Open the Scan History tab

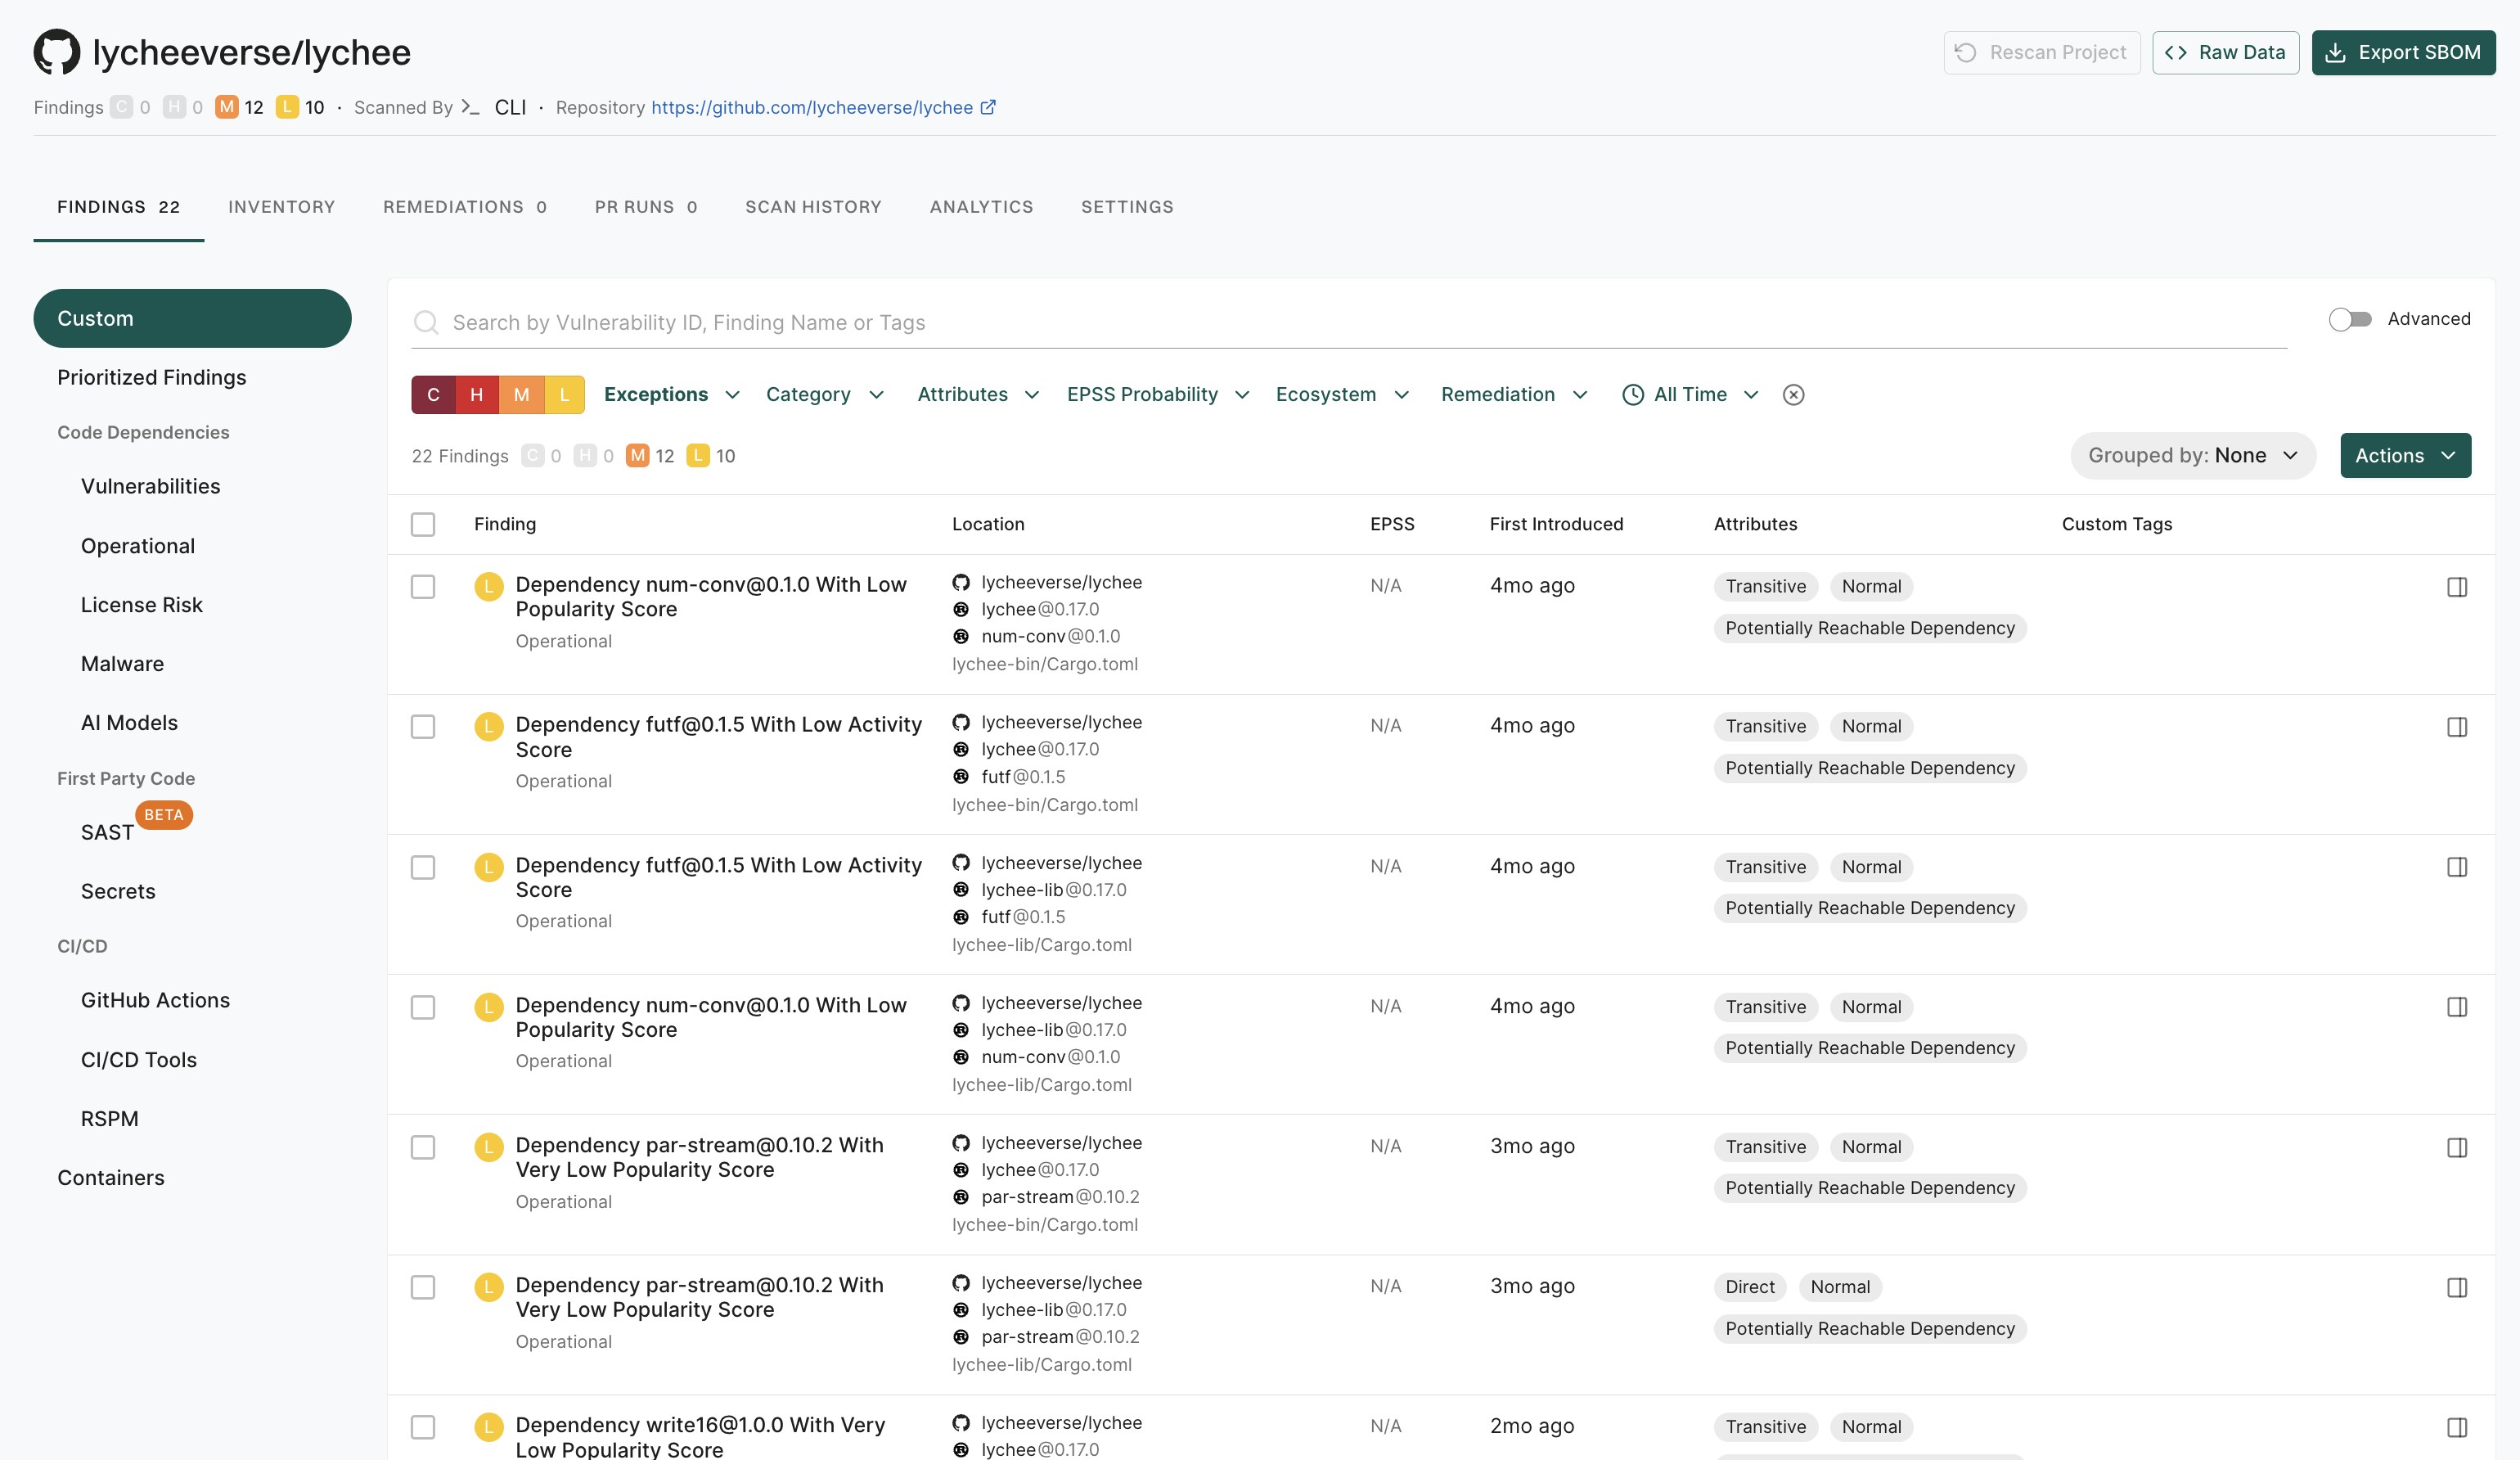(x=813, y=207)
